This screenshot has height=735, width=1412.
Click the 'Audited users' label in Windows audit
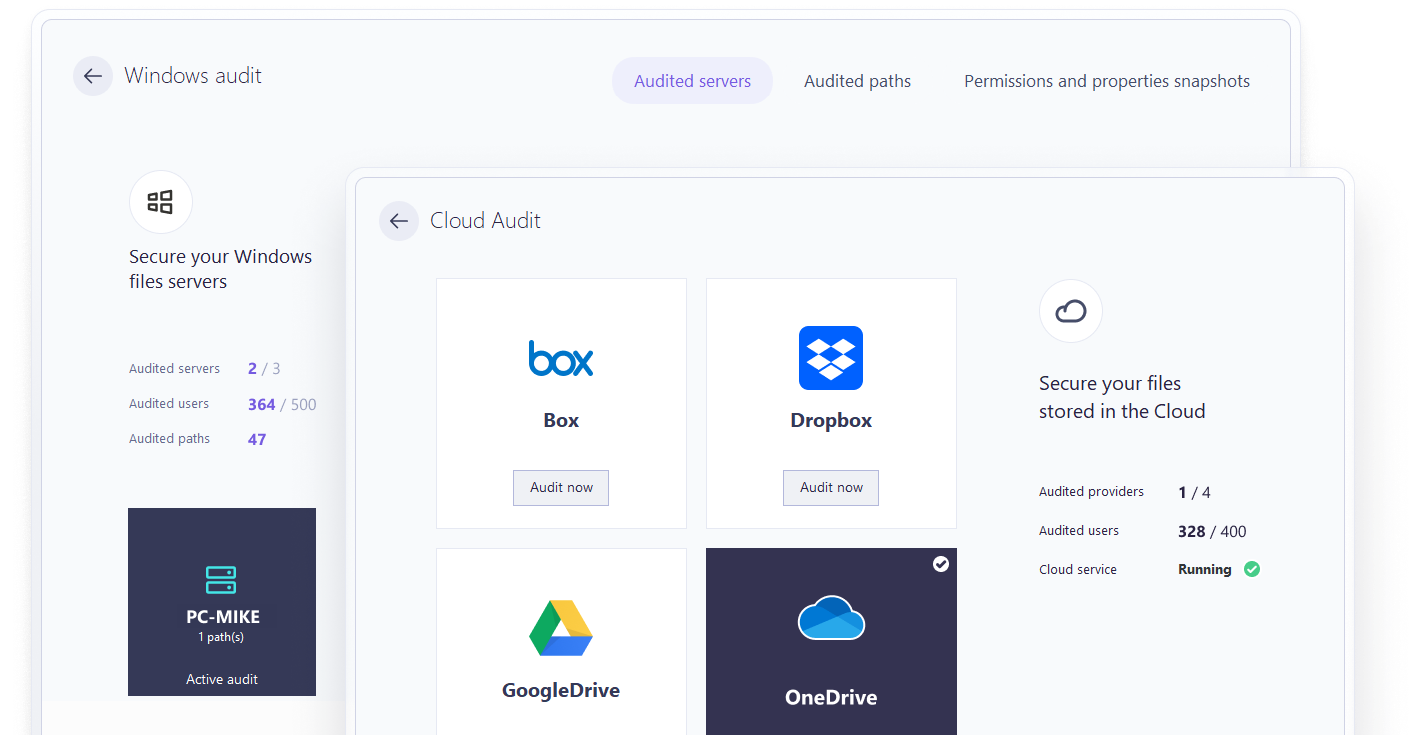[169, 404]
